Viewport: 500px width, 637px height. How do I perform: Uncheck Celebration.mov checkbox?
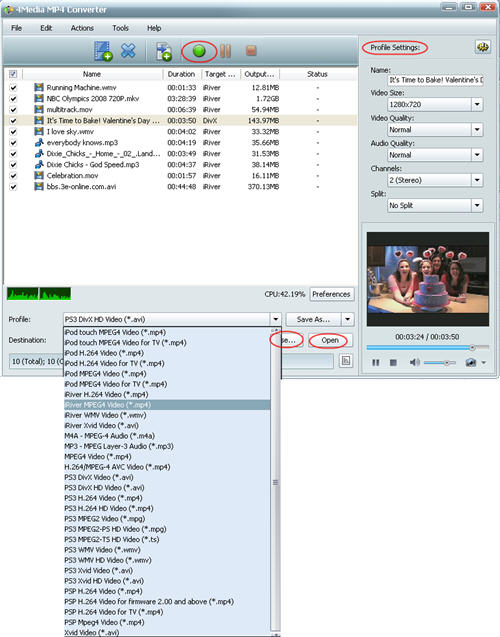click(13, 176)
